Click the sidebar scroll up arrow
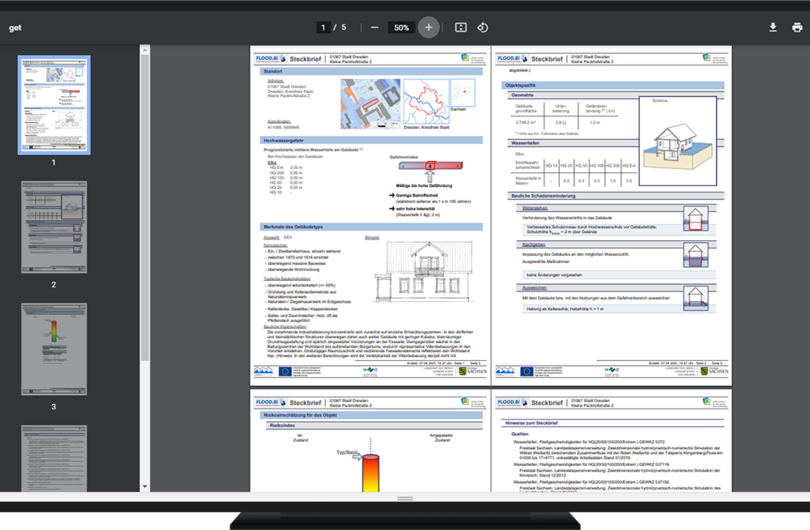The image size is (810, 530). click(x=145, y=48)
